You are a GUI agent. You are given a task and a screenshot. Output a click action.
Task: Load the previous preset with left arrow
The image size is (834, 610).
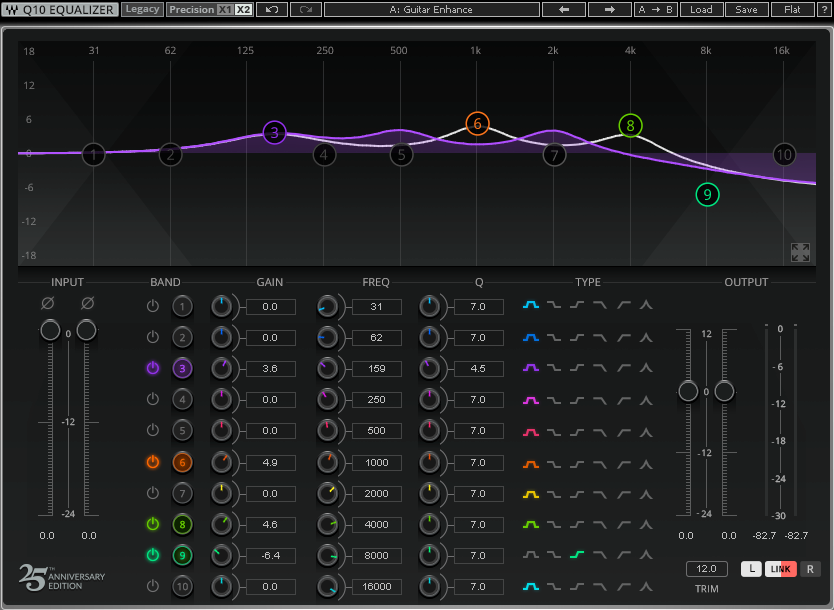point(564,10)
